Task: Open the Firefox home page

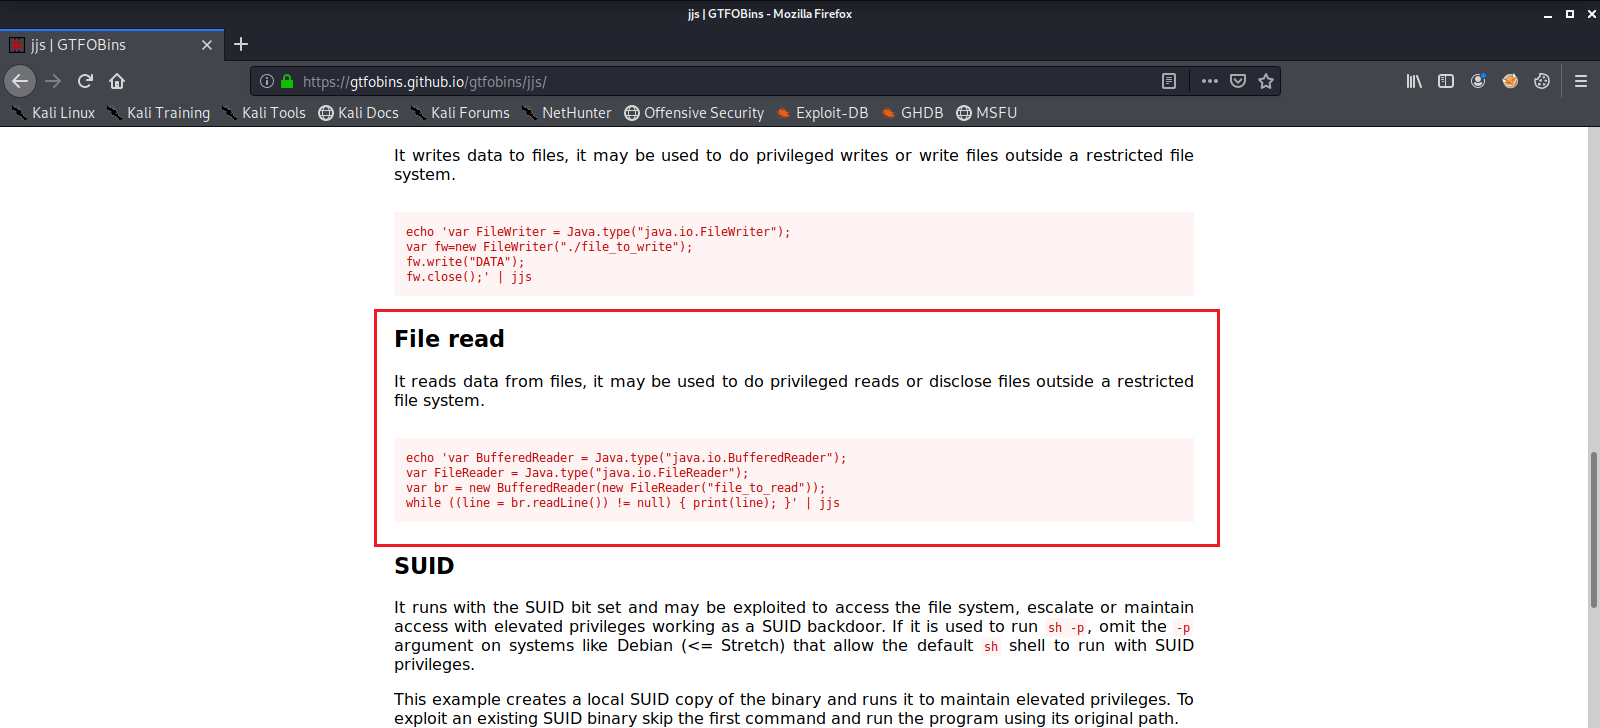Action: [117, 81]
